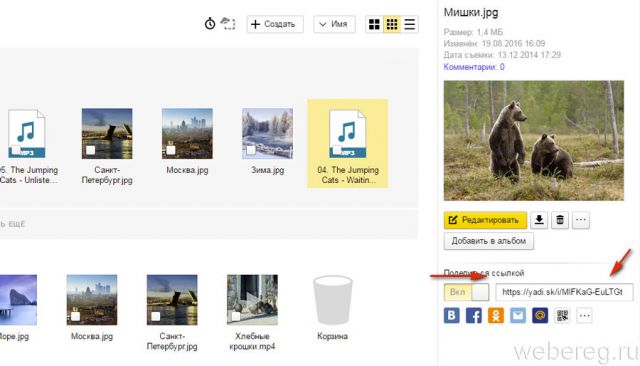Open the Корзина trash bin
The image size is (640, 366).
(333, 300)
